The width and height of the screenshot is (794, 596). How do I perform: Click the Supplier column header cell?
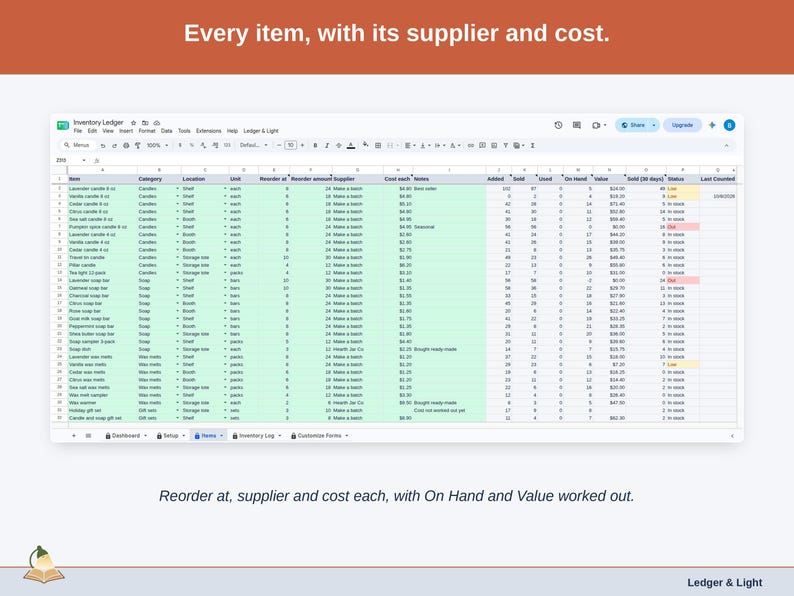pos(358,179)
